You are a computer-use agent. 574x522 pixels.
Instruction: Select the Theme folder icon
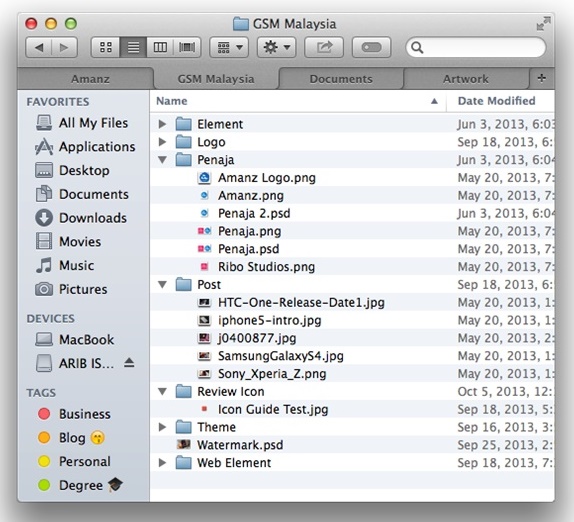point(183,427)
